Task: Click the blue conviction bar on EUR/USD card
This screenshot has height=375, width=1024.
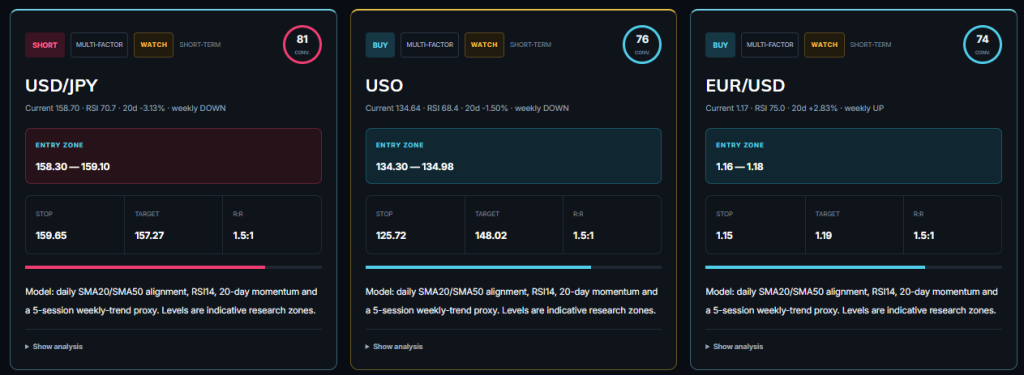Action: click(815, 267)
